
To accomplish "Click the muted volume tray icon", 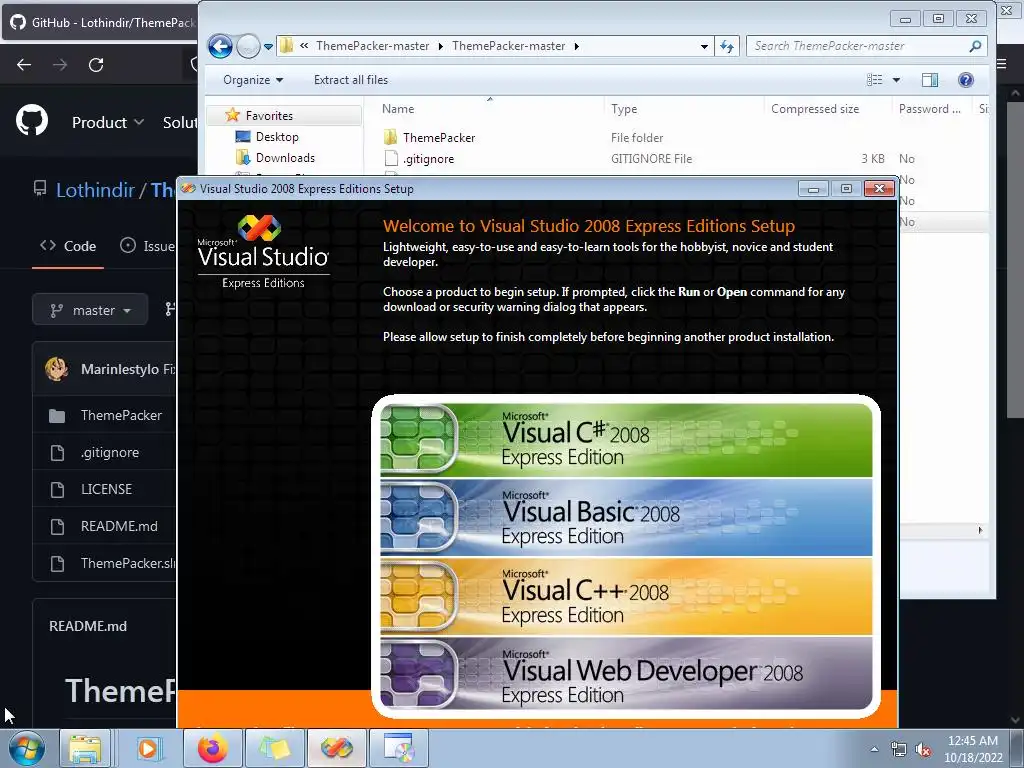I will [x=923, y=750].
